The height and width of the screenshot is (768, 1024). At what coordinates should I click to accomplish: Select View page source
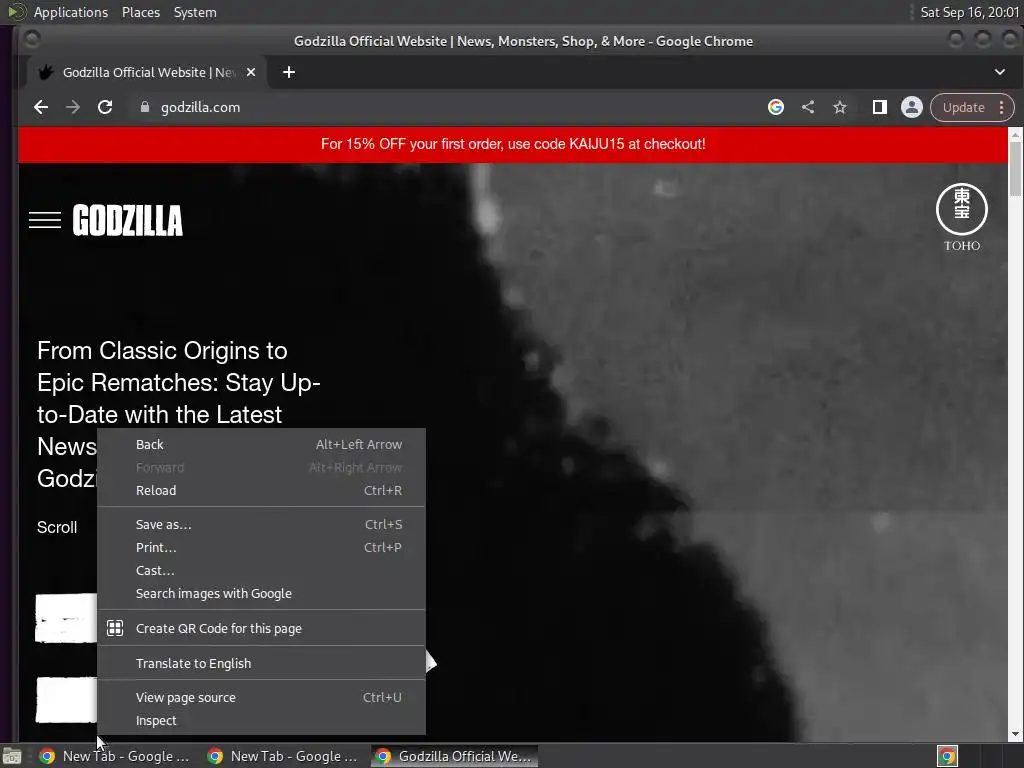(261, 697)
